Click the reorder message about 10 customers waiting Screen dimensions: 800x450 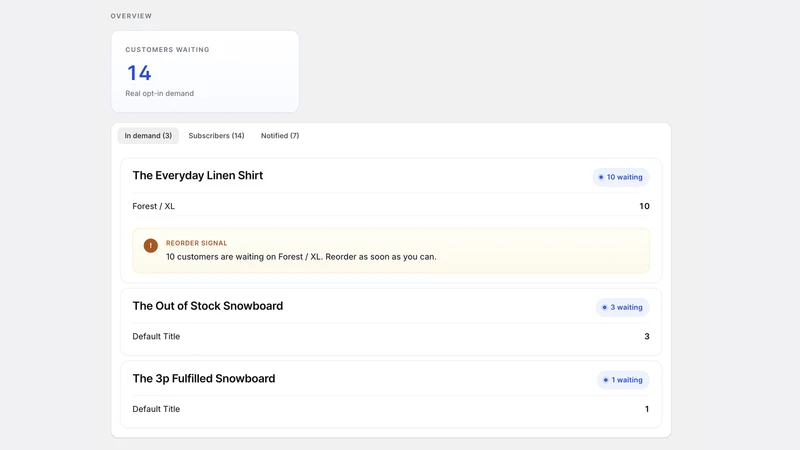(301, 257)
